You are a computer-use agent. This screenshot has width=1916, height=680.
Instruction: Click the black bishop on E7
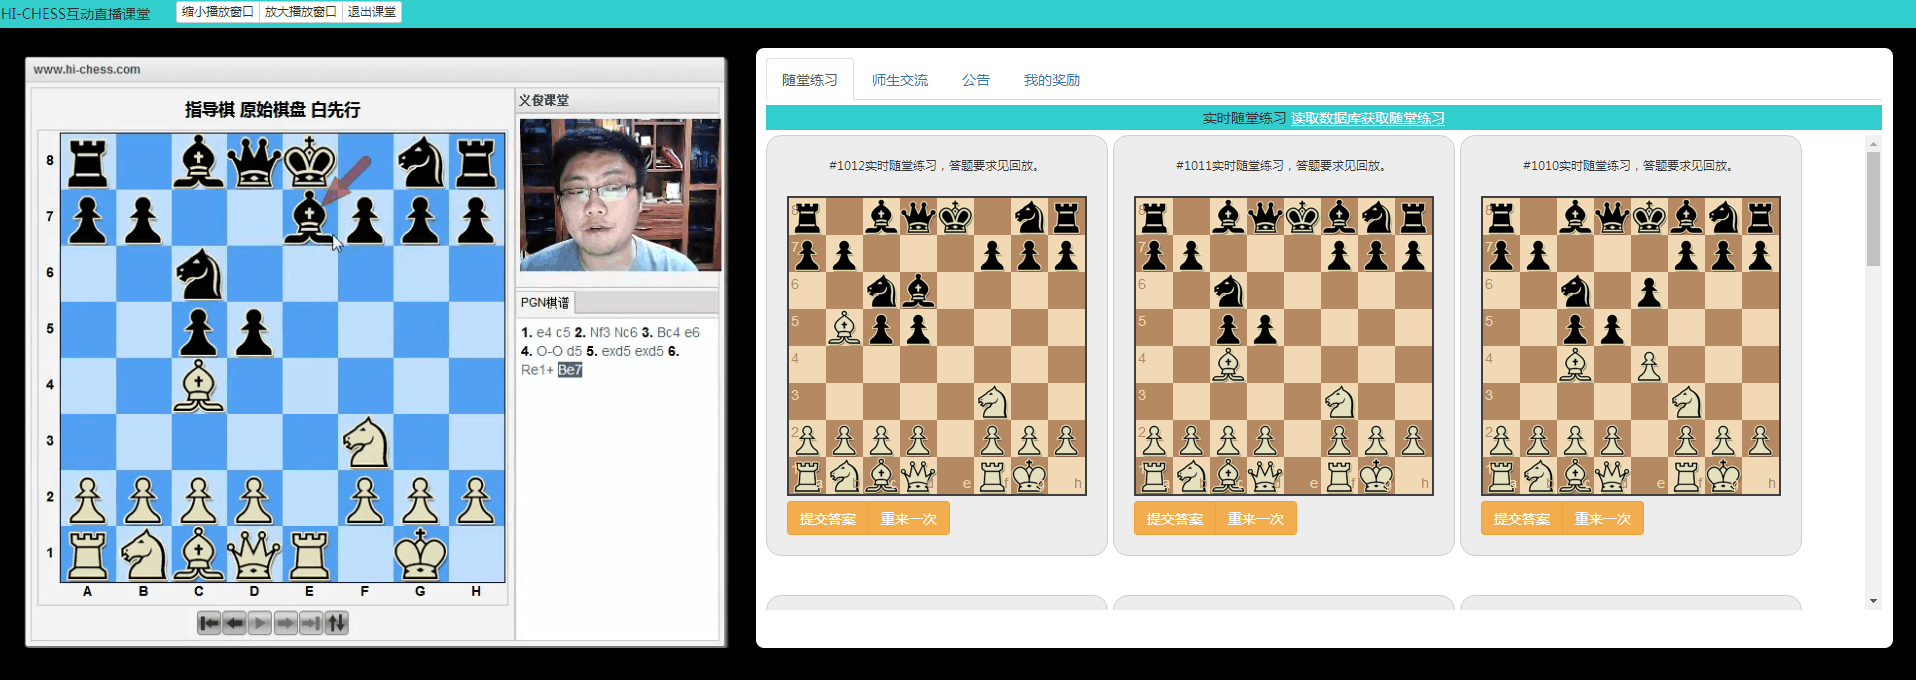tap(310, 217)
